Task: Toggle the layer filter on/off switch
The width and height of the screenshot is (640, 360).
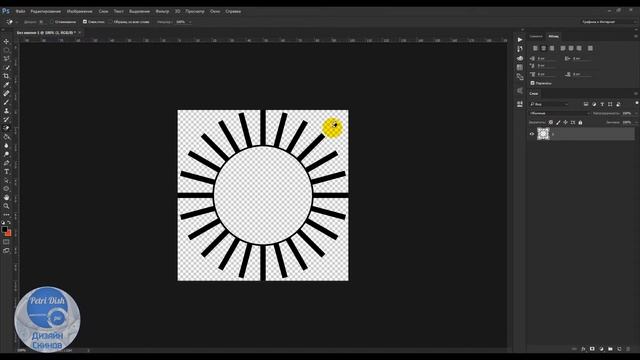Action: pos(636,104)
